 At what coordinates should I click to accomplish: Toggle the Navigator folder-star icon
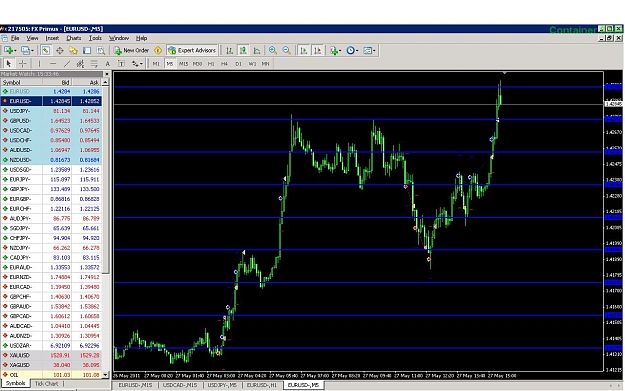click(x=73, y=50)
